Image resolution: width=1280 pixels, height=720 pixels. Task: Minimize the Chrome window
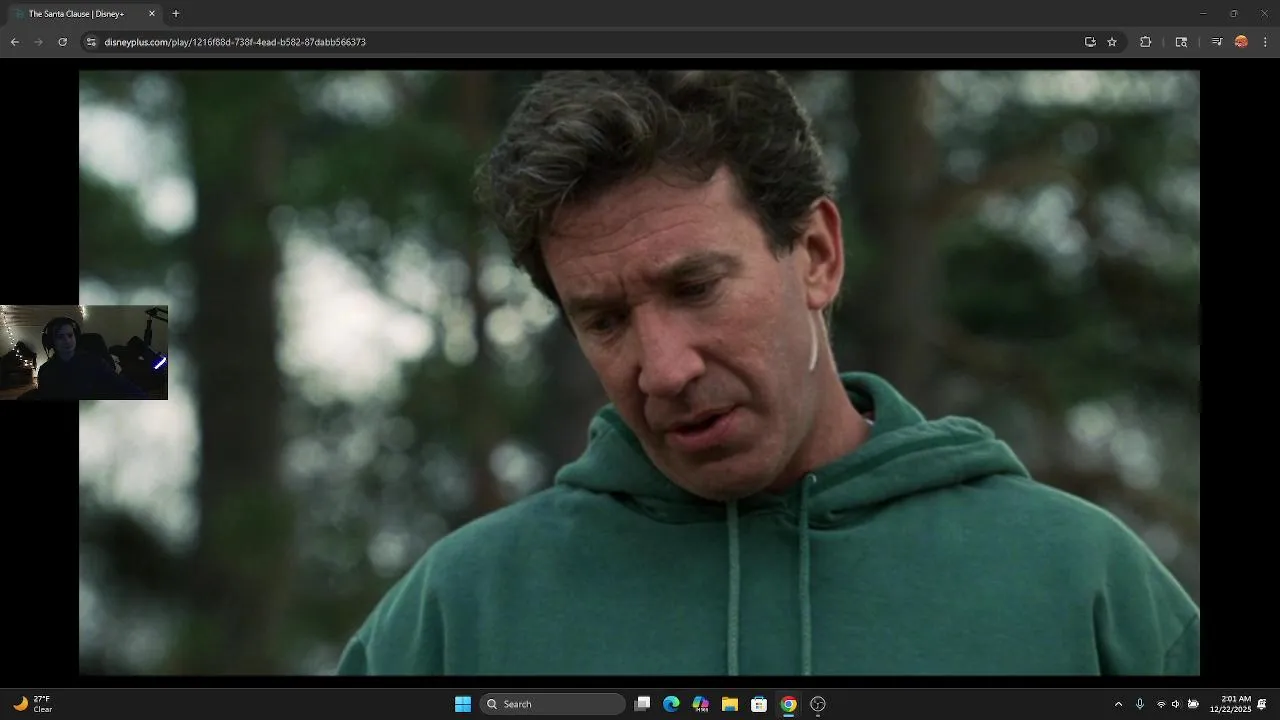[1203, 14]
